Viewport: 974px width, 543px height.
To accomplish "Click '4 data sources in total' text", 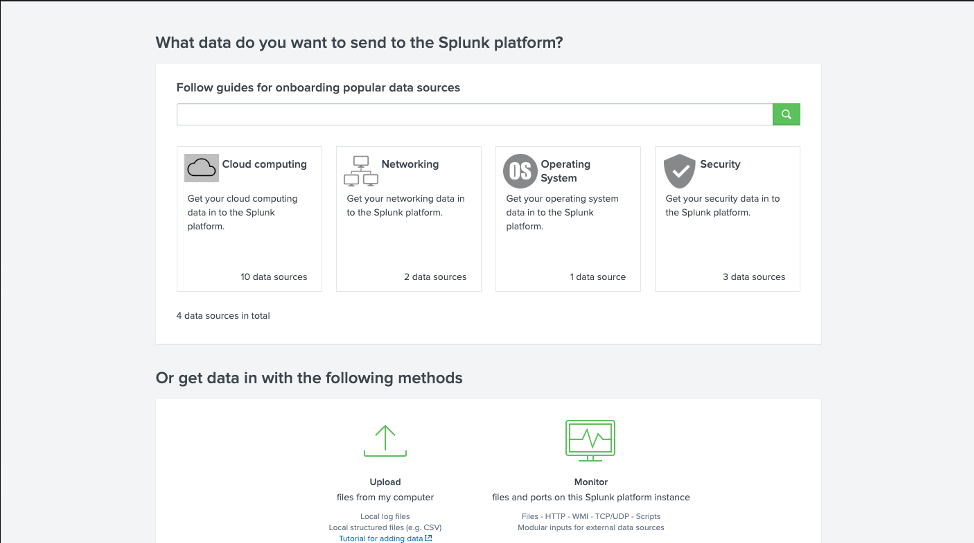I will (x=223, y=316).
